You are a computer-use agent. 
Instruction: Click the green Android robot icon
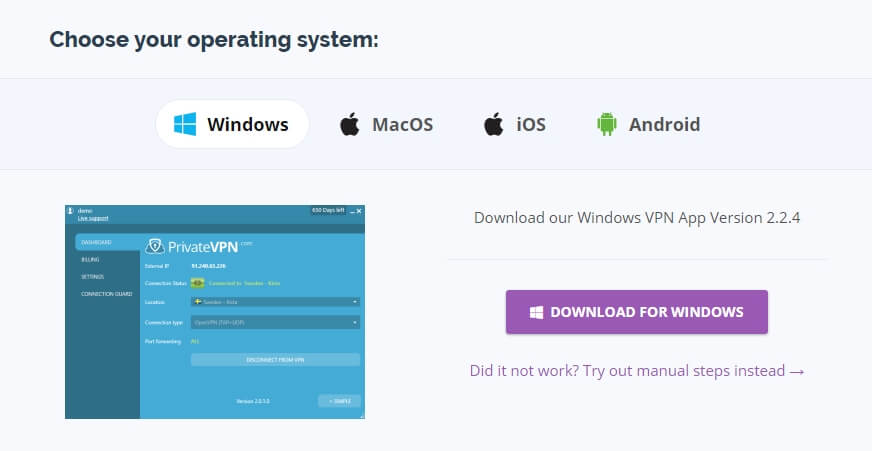(x=607, y=124)
